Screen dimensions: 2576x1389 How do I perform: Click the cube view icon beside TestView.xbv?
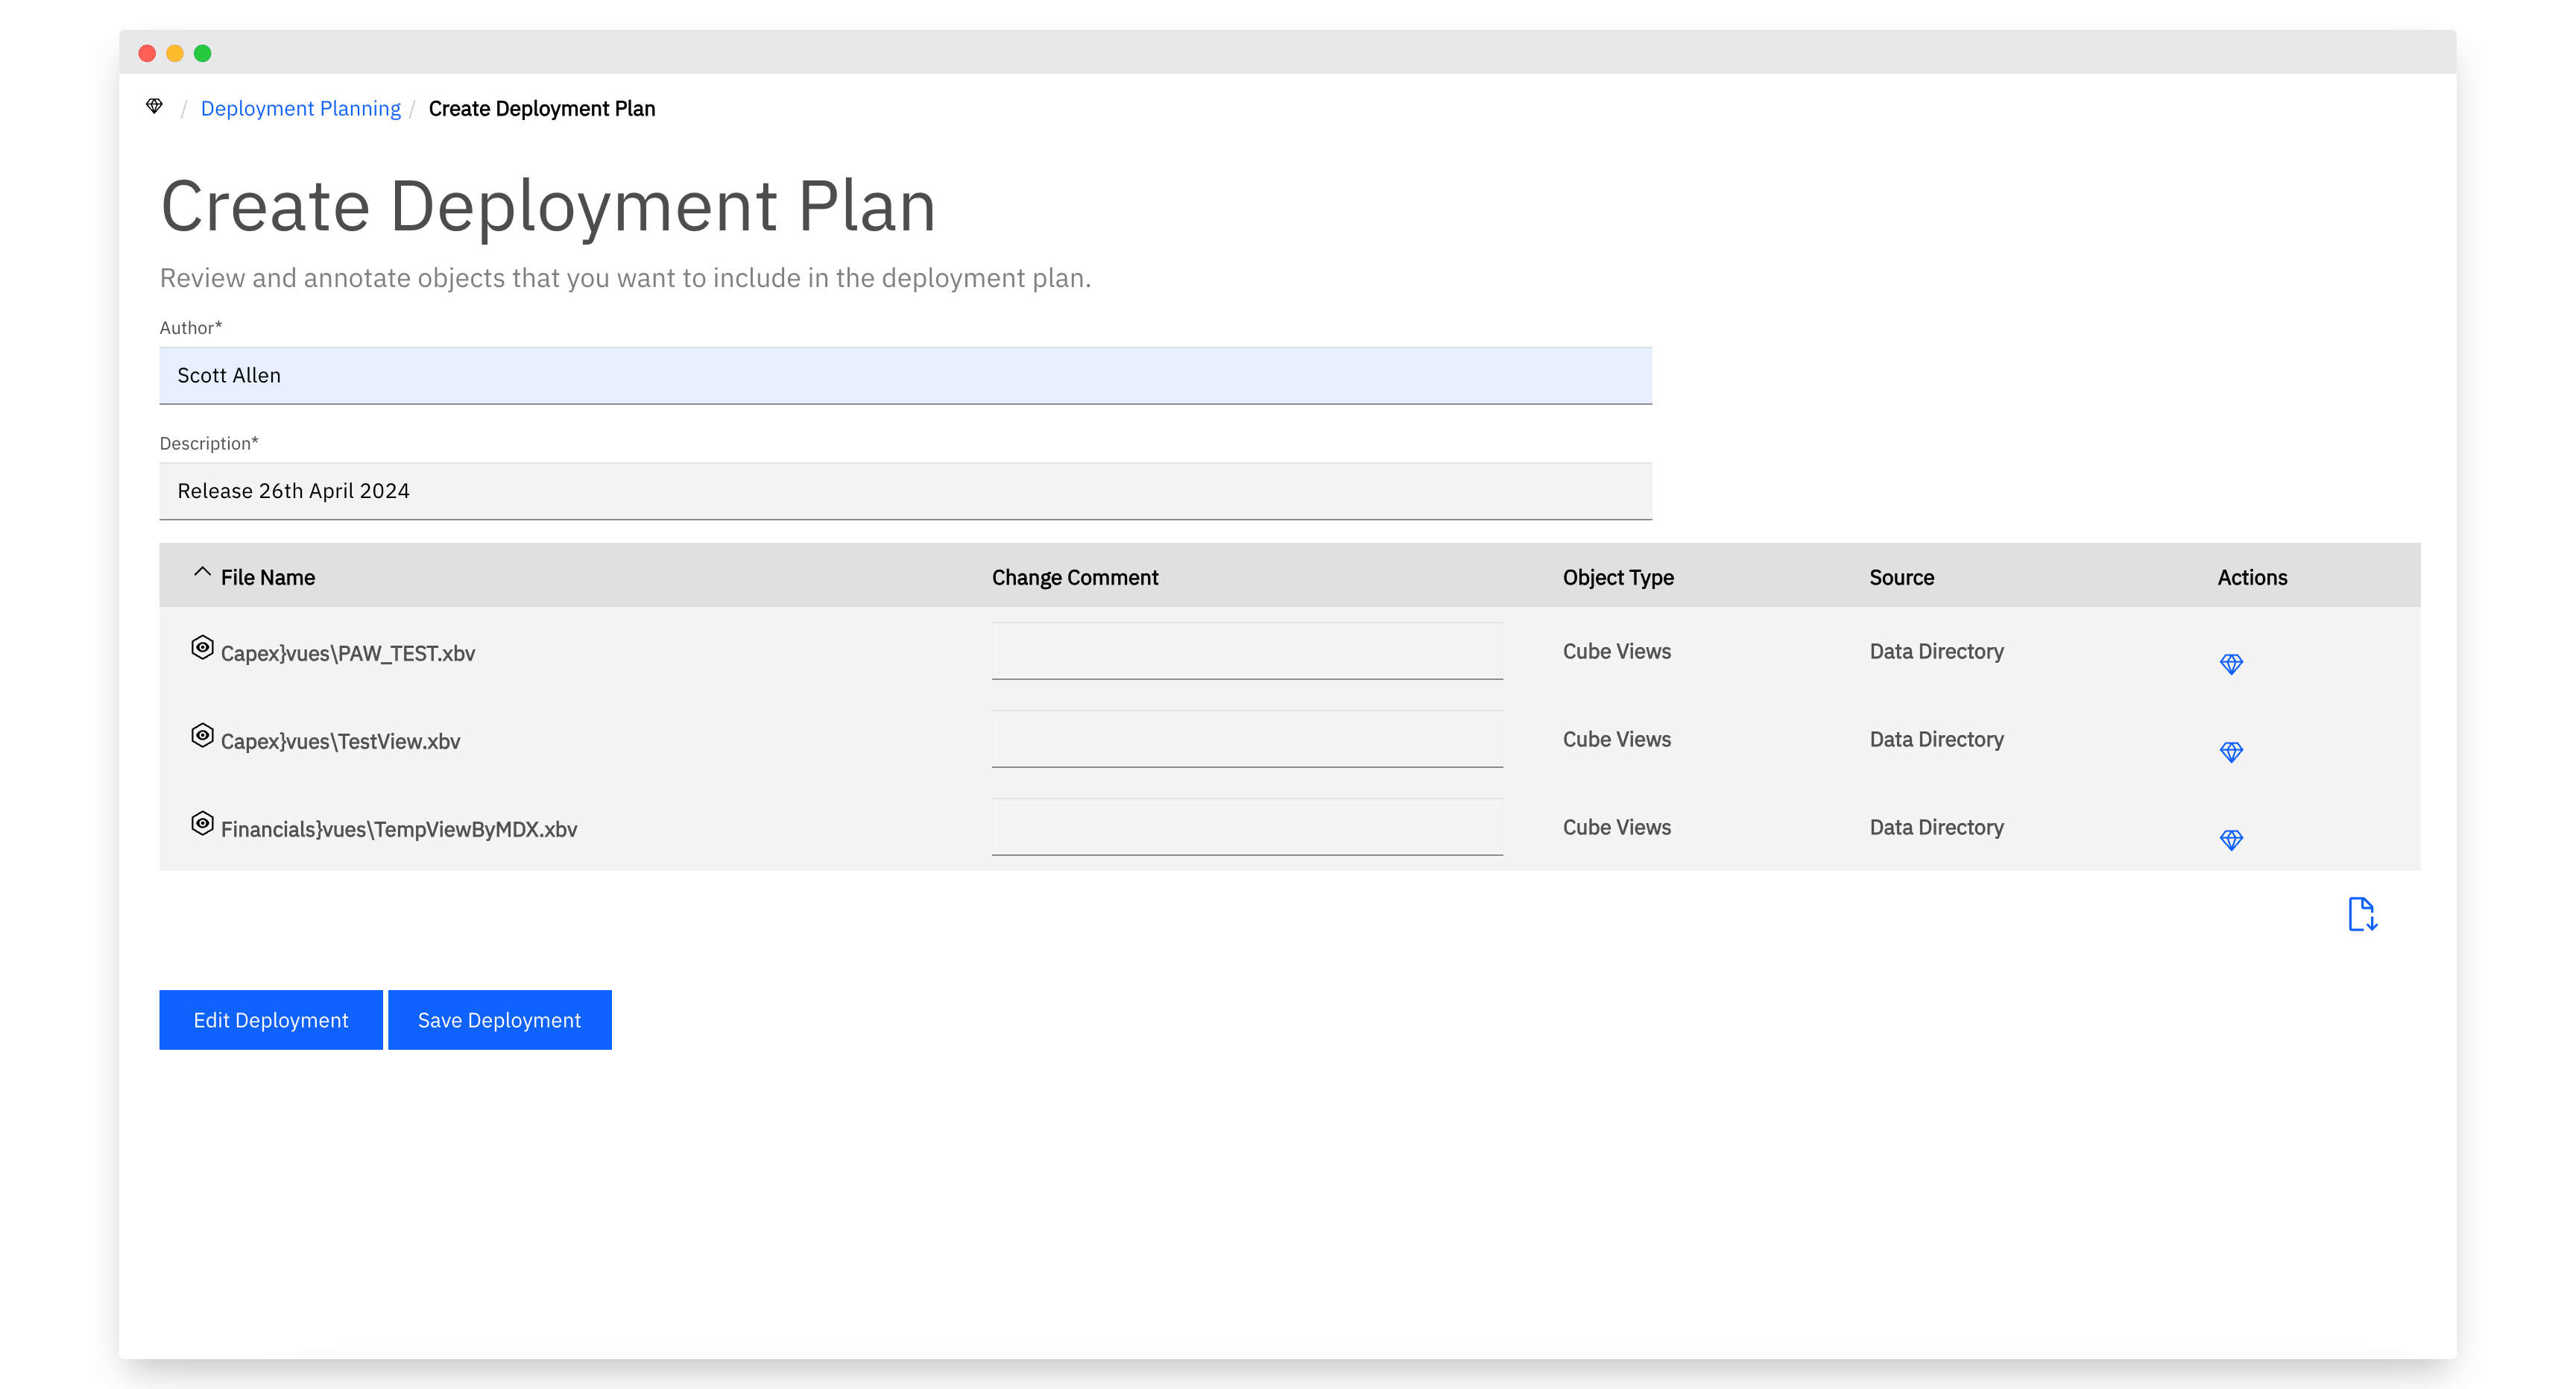tap(202, 736)
